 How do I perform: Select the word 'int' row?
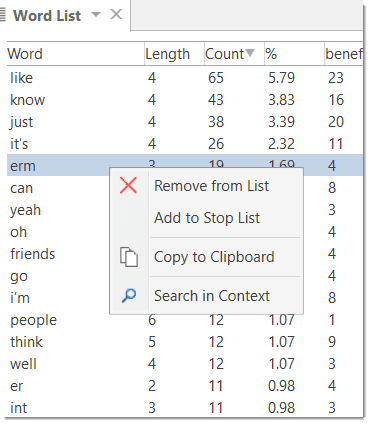pyautogui.click(x=185, y=408)
